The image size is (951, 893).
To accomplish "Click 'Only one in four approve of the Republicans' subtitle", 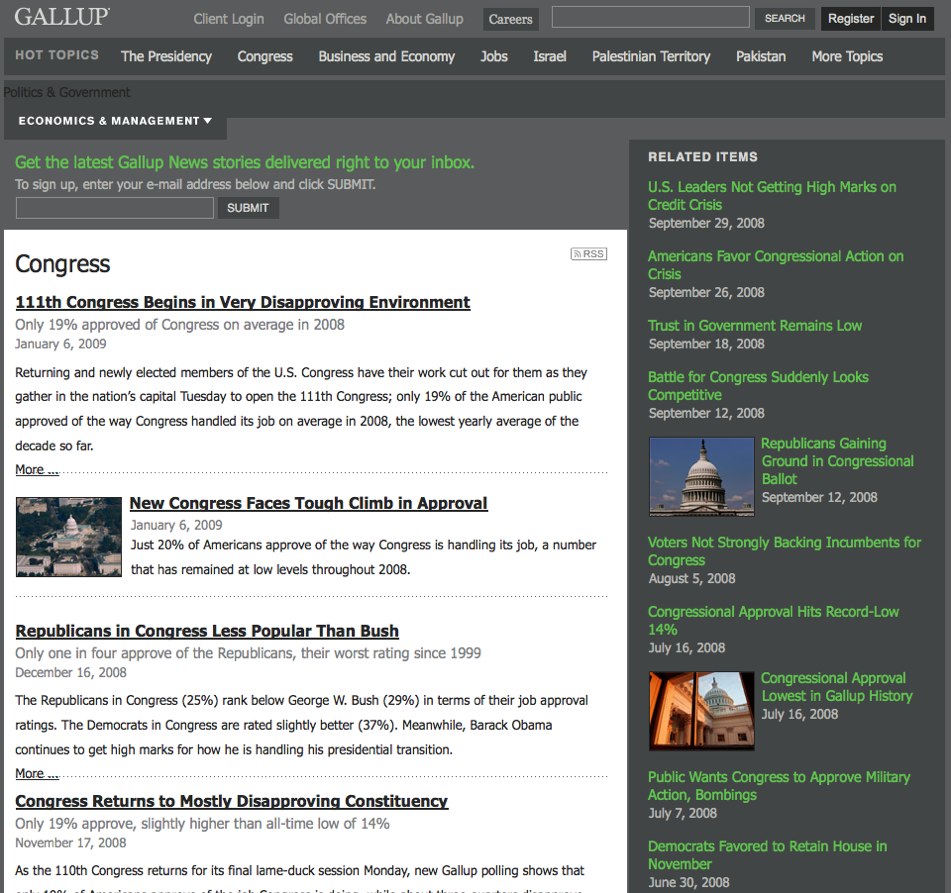I will point(248,653).
